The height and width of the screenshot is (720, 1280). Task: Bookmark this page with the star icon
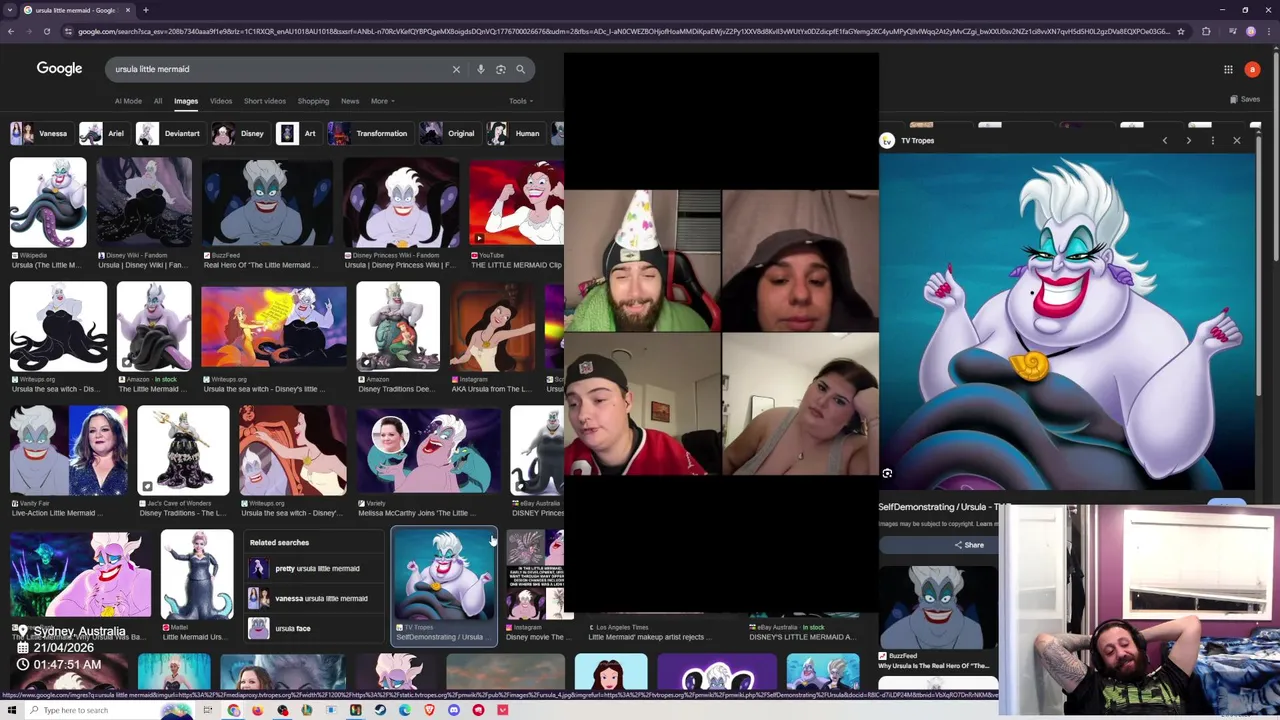click(x=1181, y=31)
